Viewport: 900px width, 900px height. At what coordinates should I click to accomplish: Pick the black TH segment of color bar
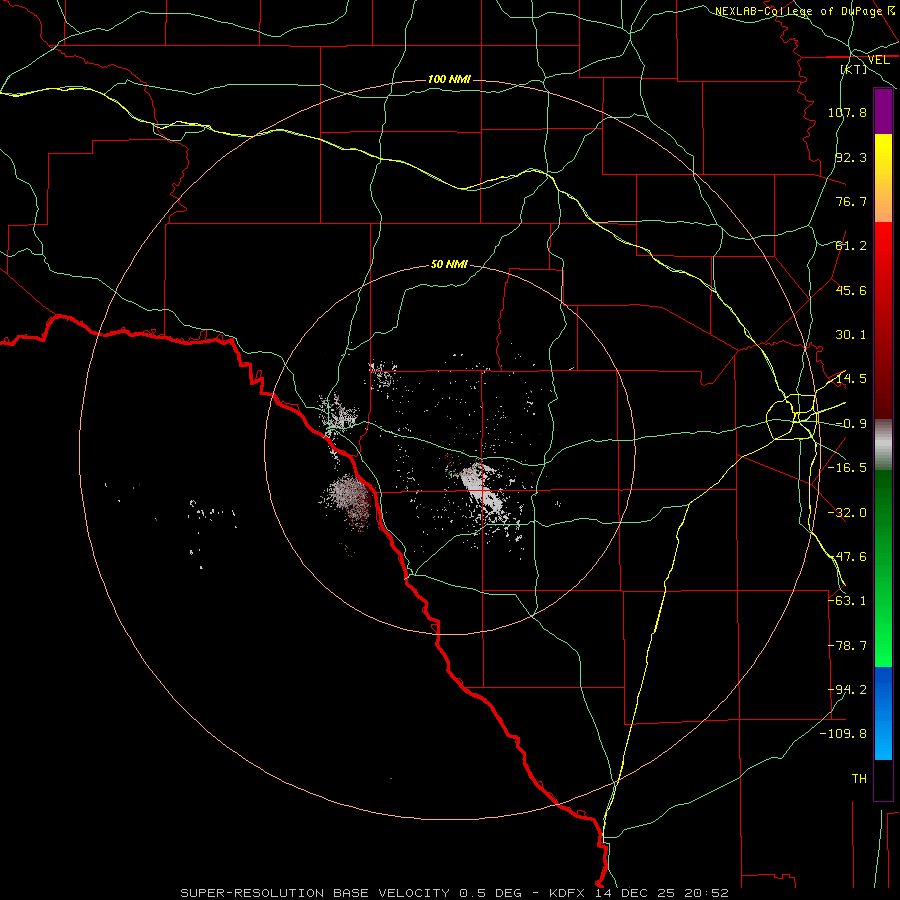[883, 779]
